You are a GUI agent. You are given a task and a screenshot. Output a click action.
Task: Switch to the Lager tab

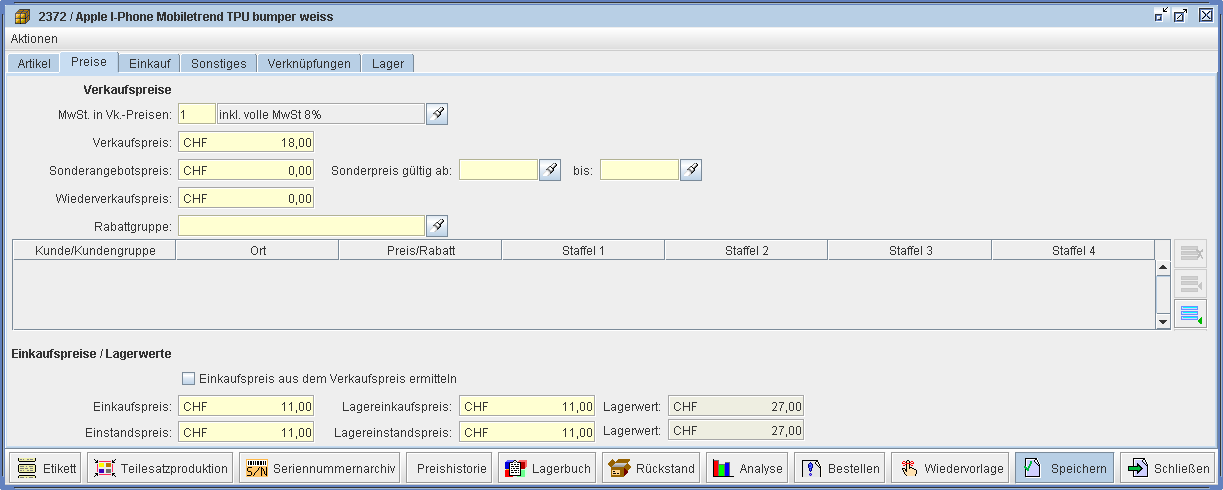pyautogui.click(x=387, y=63)
